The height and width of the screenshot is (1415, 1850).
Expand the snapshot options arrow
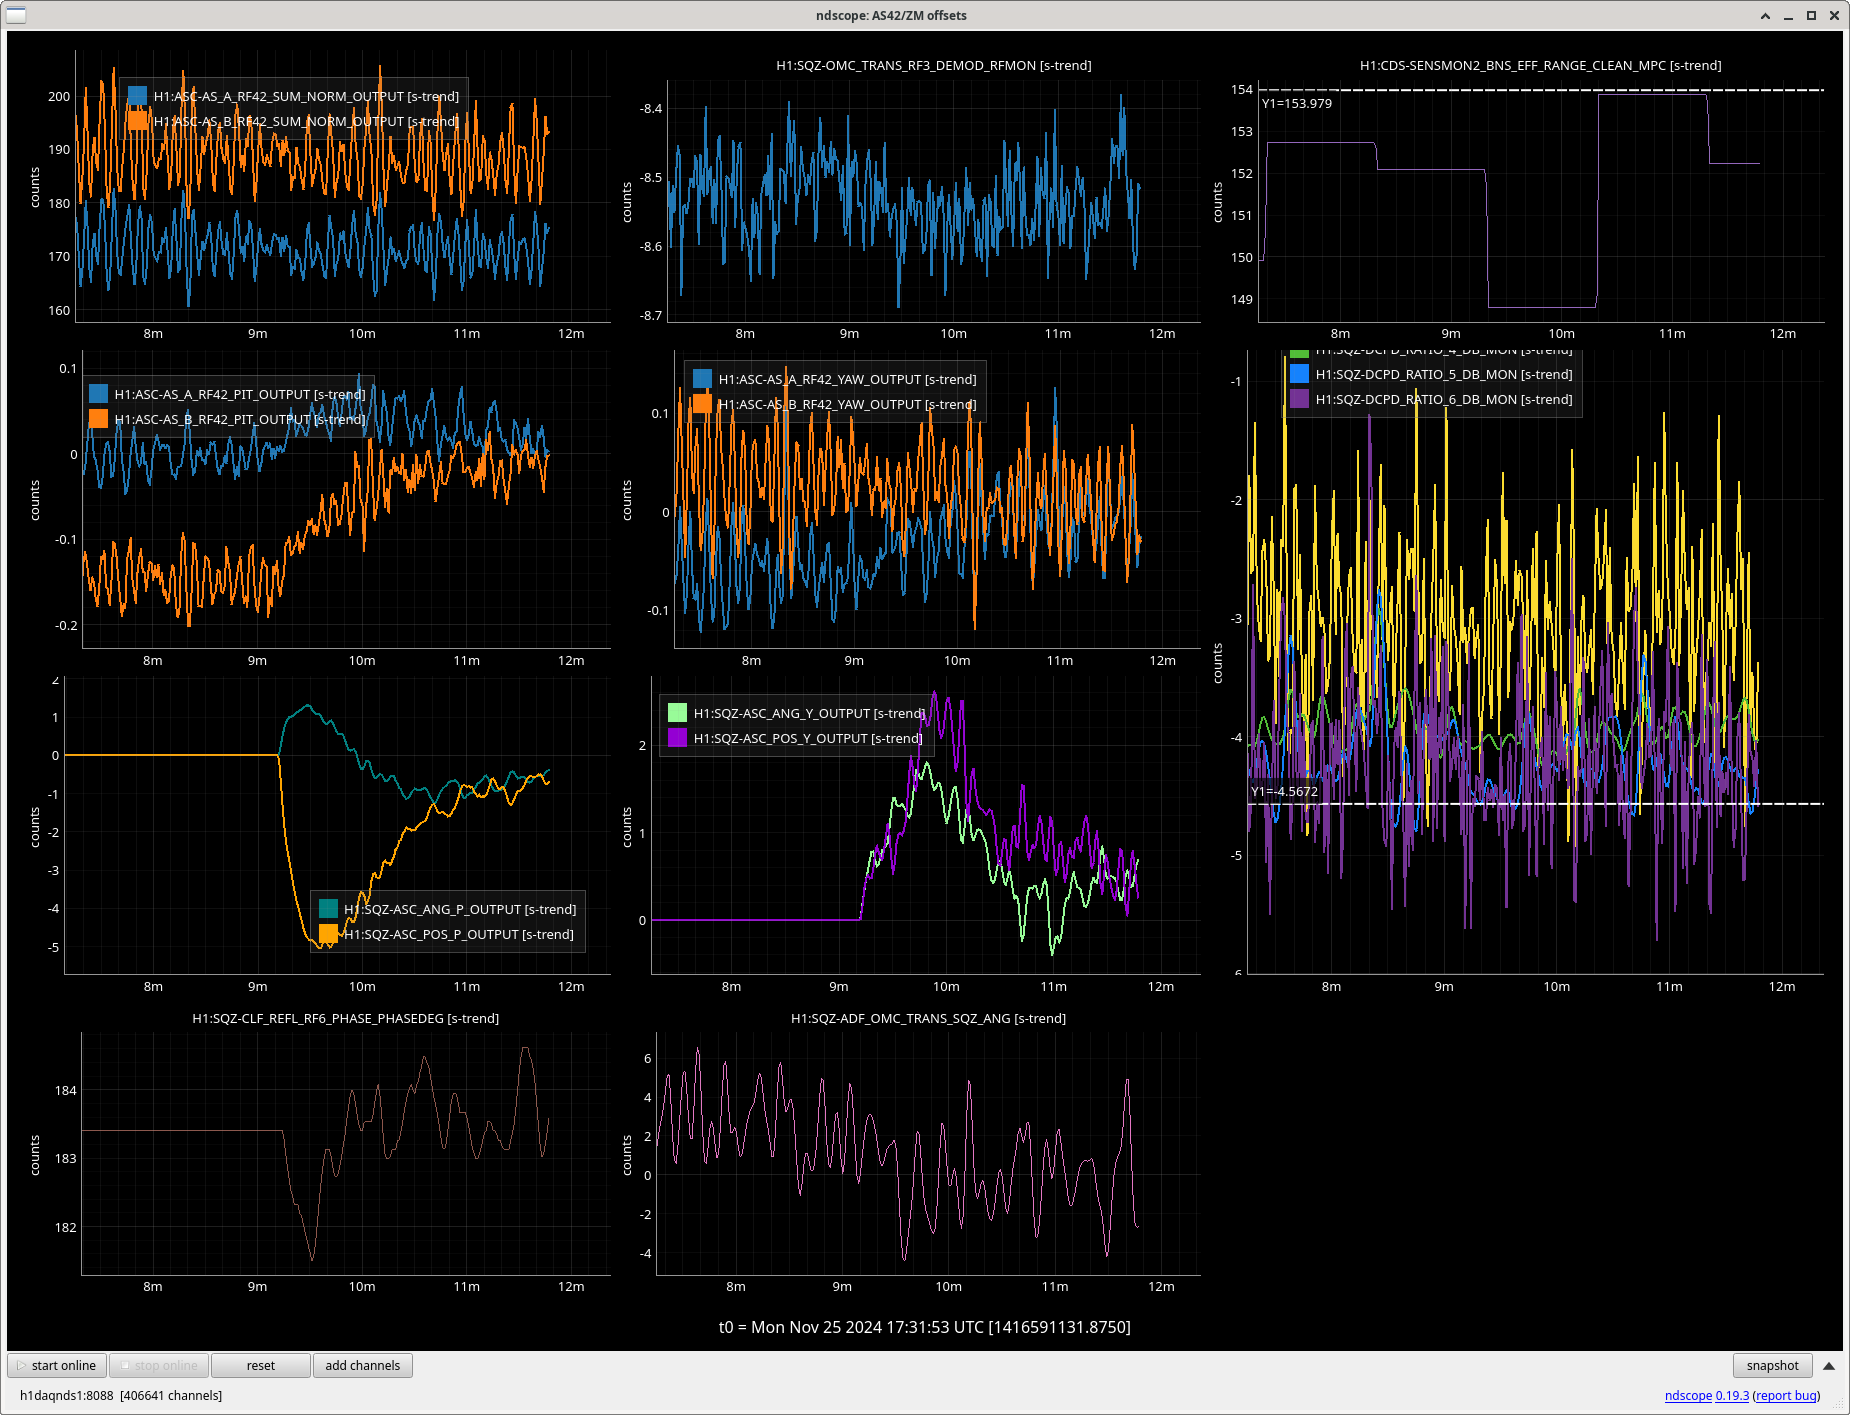(1829, 1366)
